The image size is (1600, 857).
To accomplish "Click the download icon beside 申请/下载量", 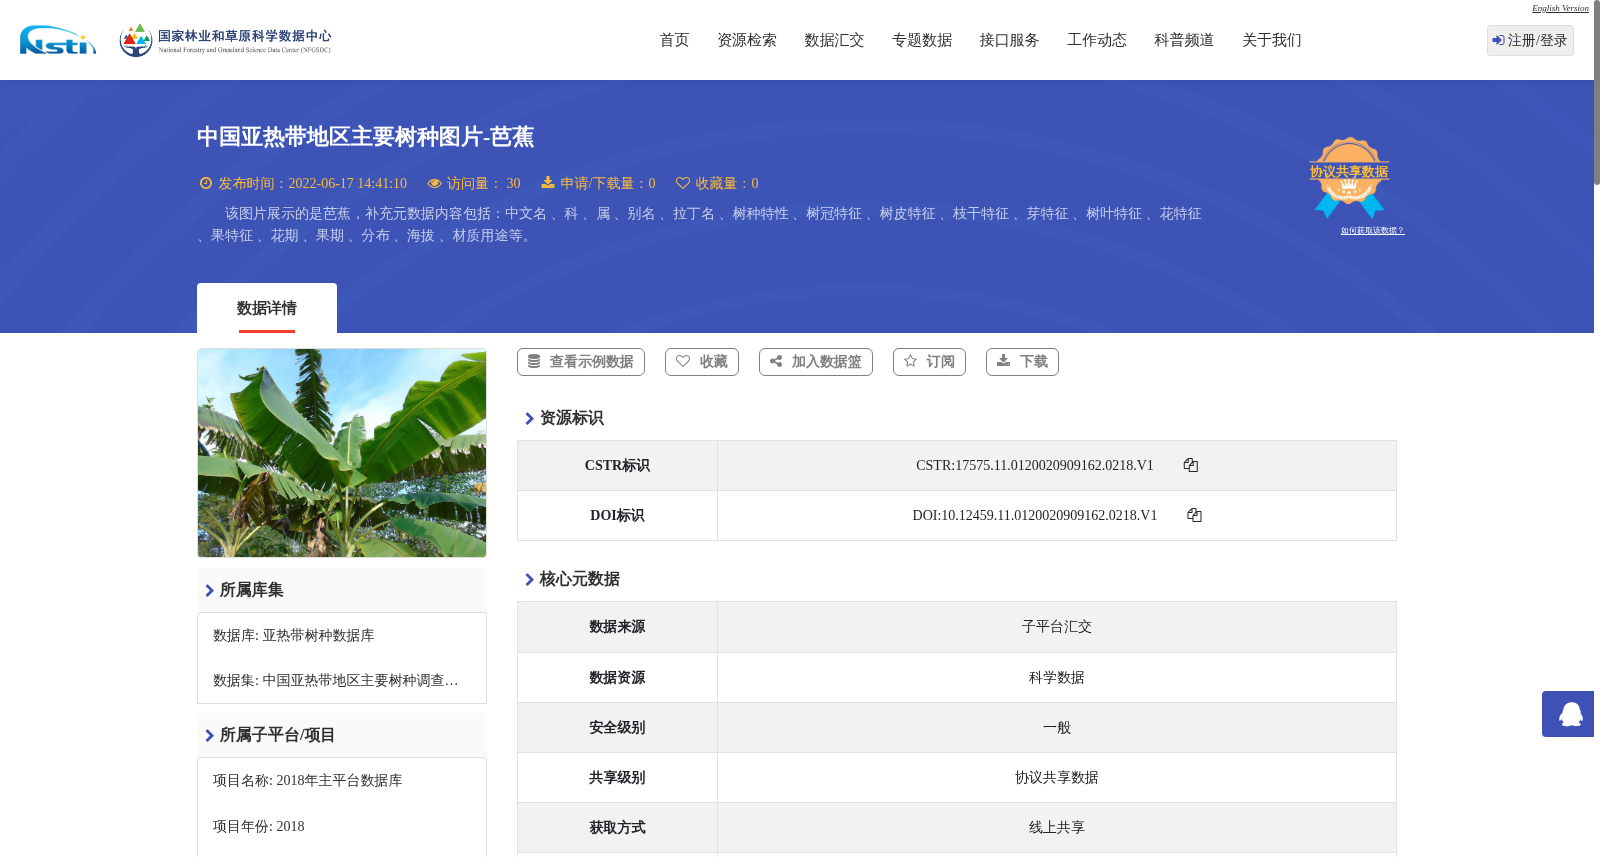I will coord(548,182).
